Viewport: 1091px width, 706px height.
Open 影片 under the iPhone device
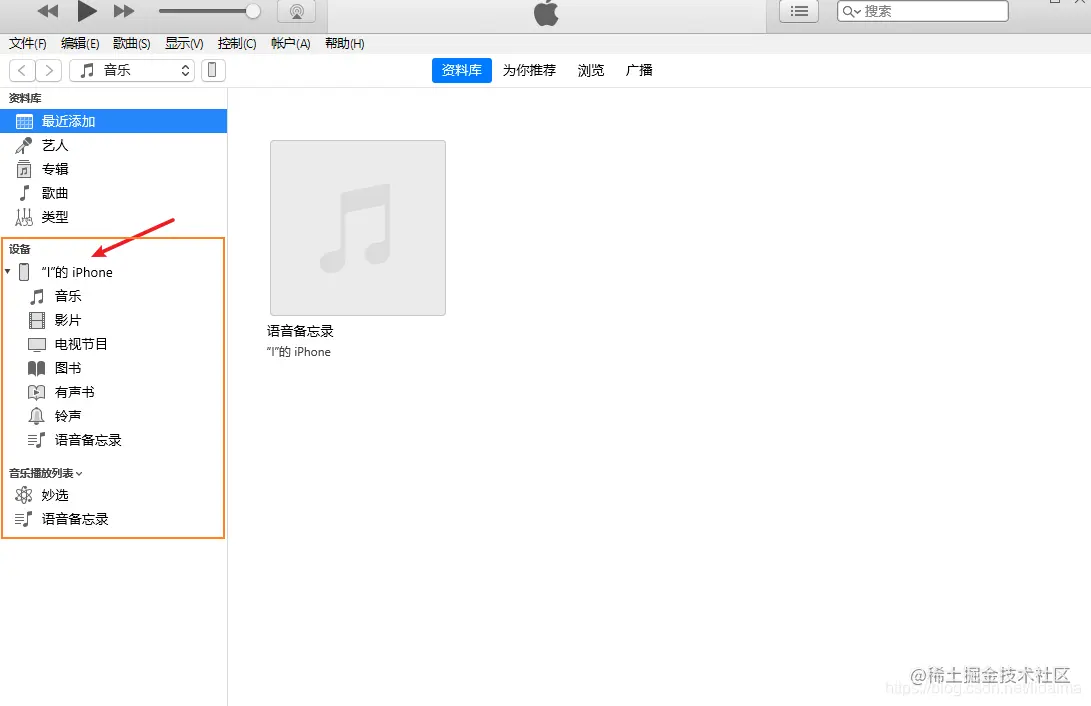pos(113,320)
